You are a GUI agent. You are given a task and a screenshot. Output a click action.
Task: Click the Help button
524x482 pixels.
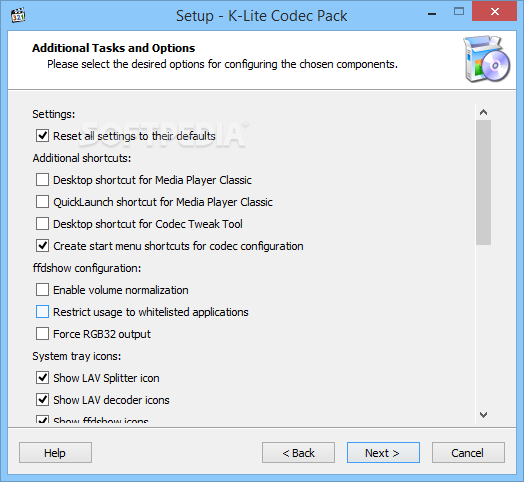[55, 453]
